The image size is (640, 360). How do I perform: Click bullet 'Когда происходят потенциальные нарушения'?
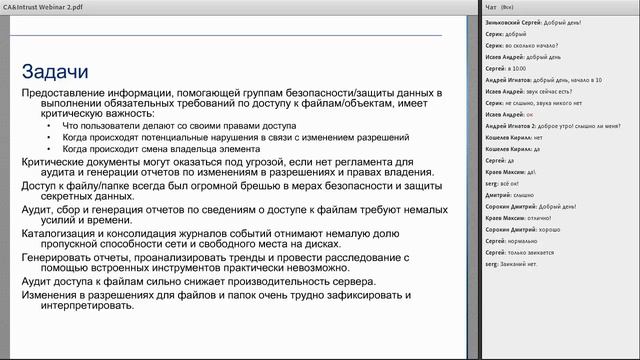pyautogui.click(x=236, y=137)
